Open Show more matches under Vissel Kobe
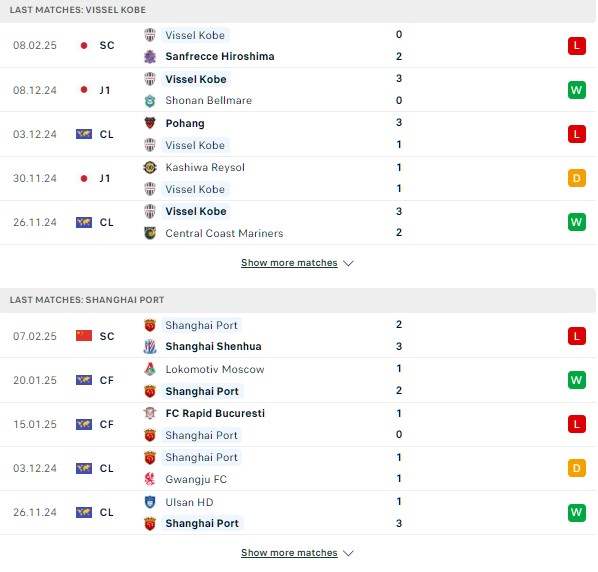This screenshot has width=598, height=572. click(289, 263)
